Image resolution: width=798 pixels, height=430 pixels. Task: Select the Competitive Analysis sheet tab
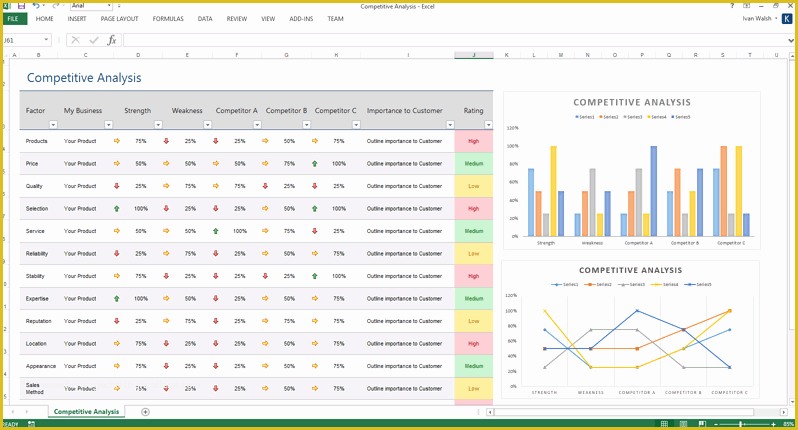(86, 412)
